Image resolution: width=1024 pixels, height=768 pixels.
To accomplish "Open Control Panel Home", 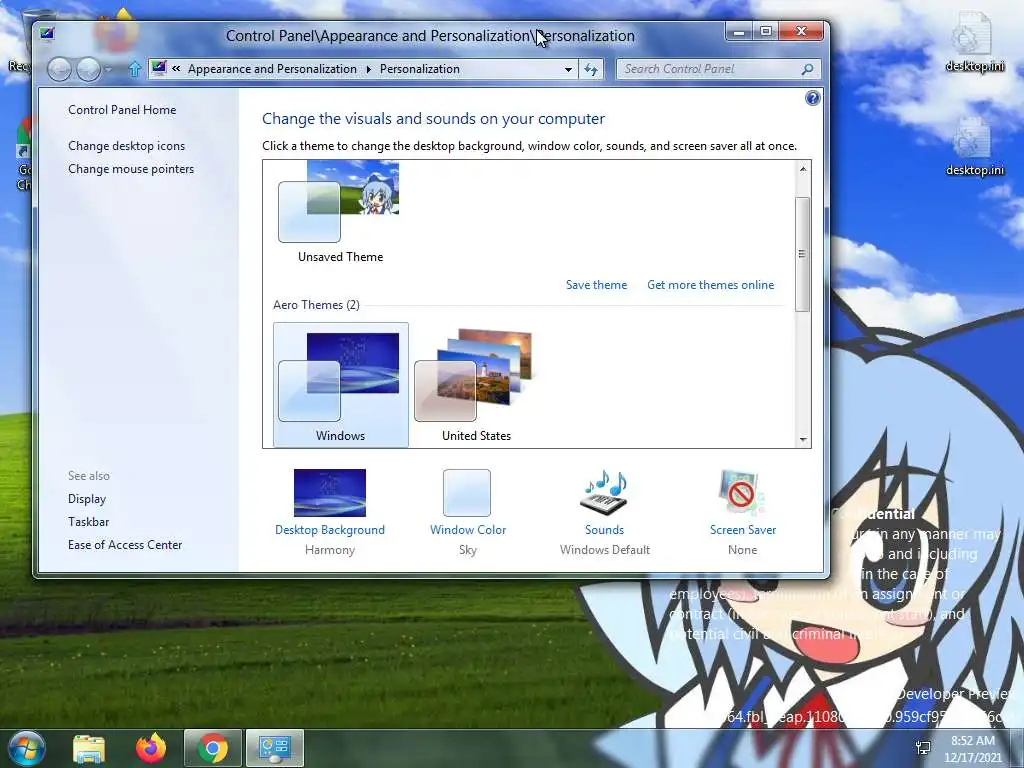I will (122, 110).
